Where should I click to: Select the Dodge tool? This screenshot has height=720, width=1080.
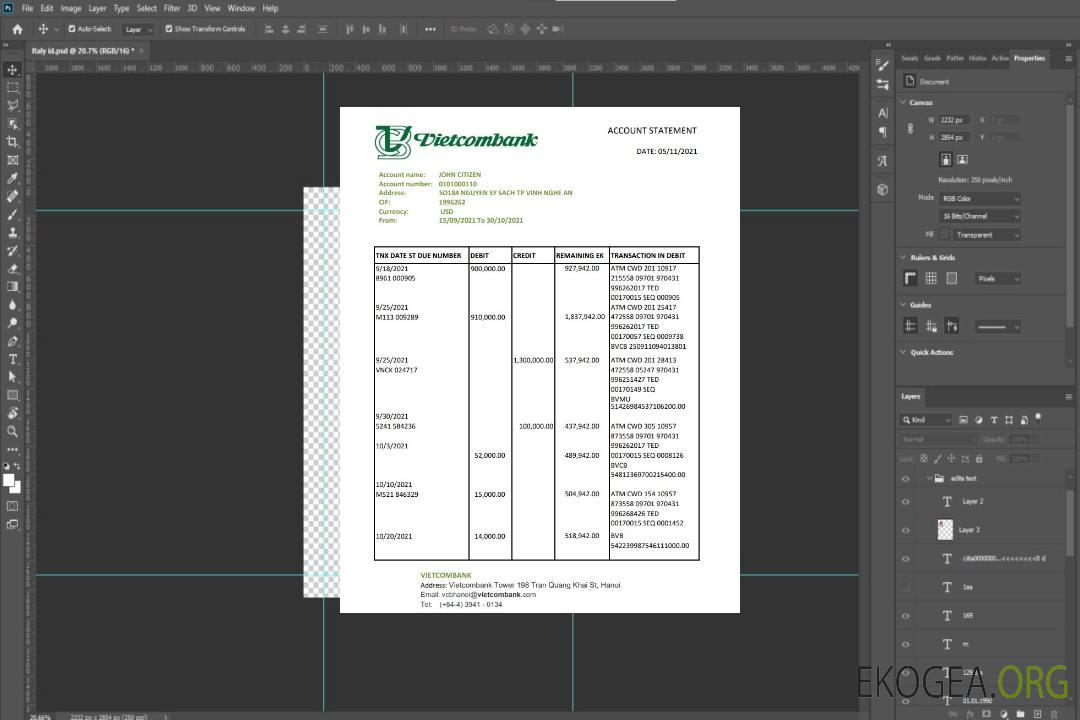[12, 323]
